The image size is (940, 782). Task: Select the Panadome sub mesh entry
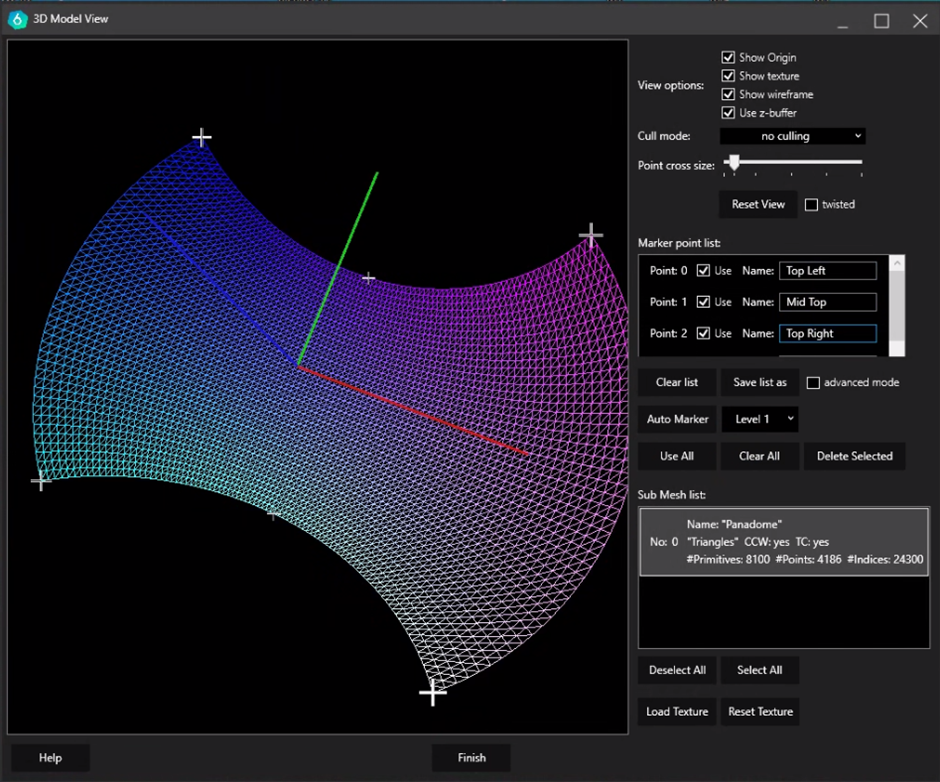point(783,541)
